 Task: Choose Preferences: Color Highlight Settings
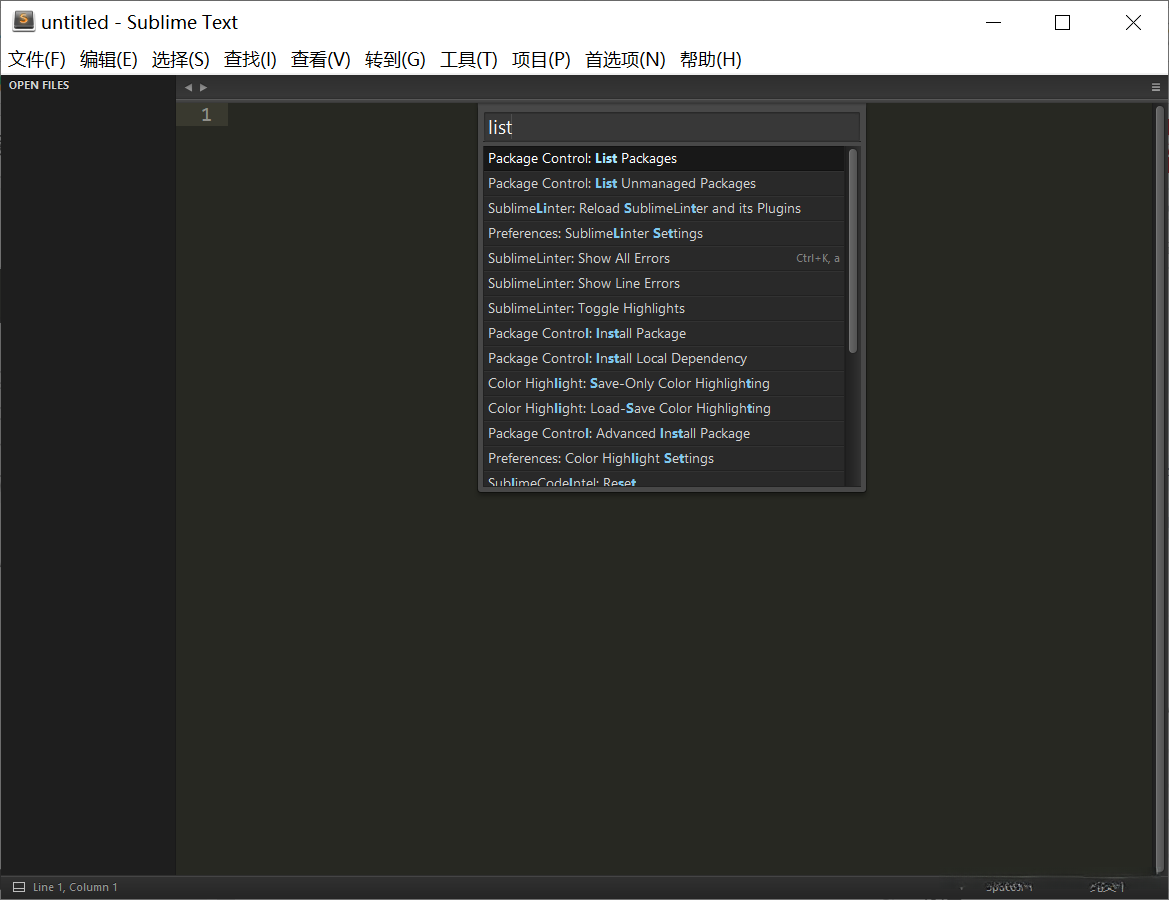[664, 458]
